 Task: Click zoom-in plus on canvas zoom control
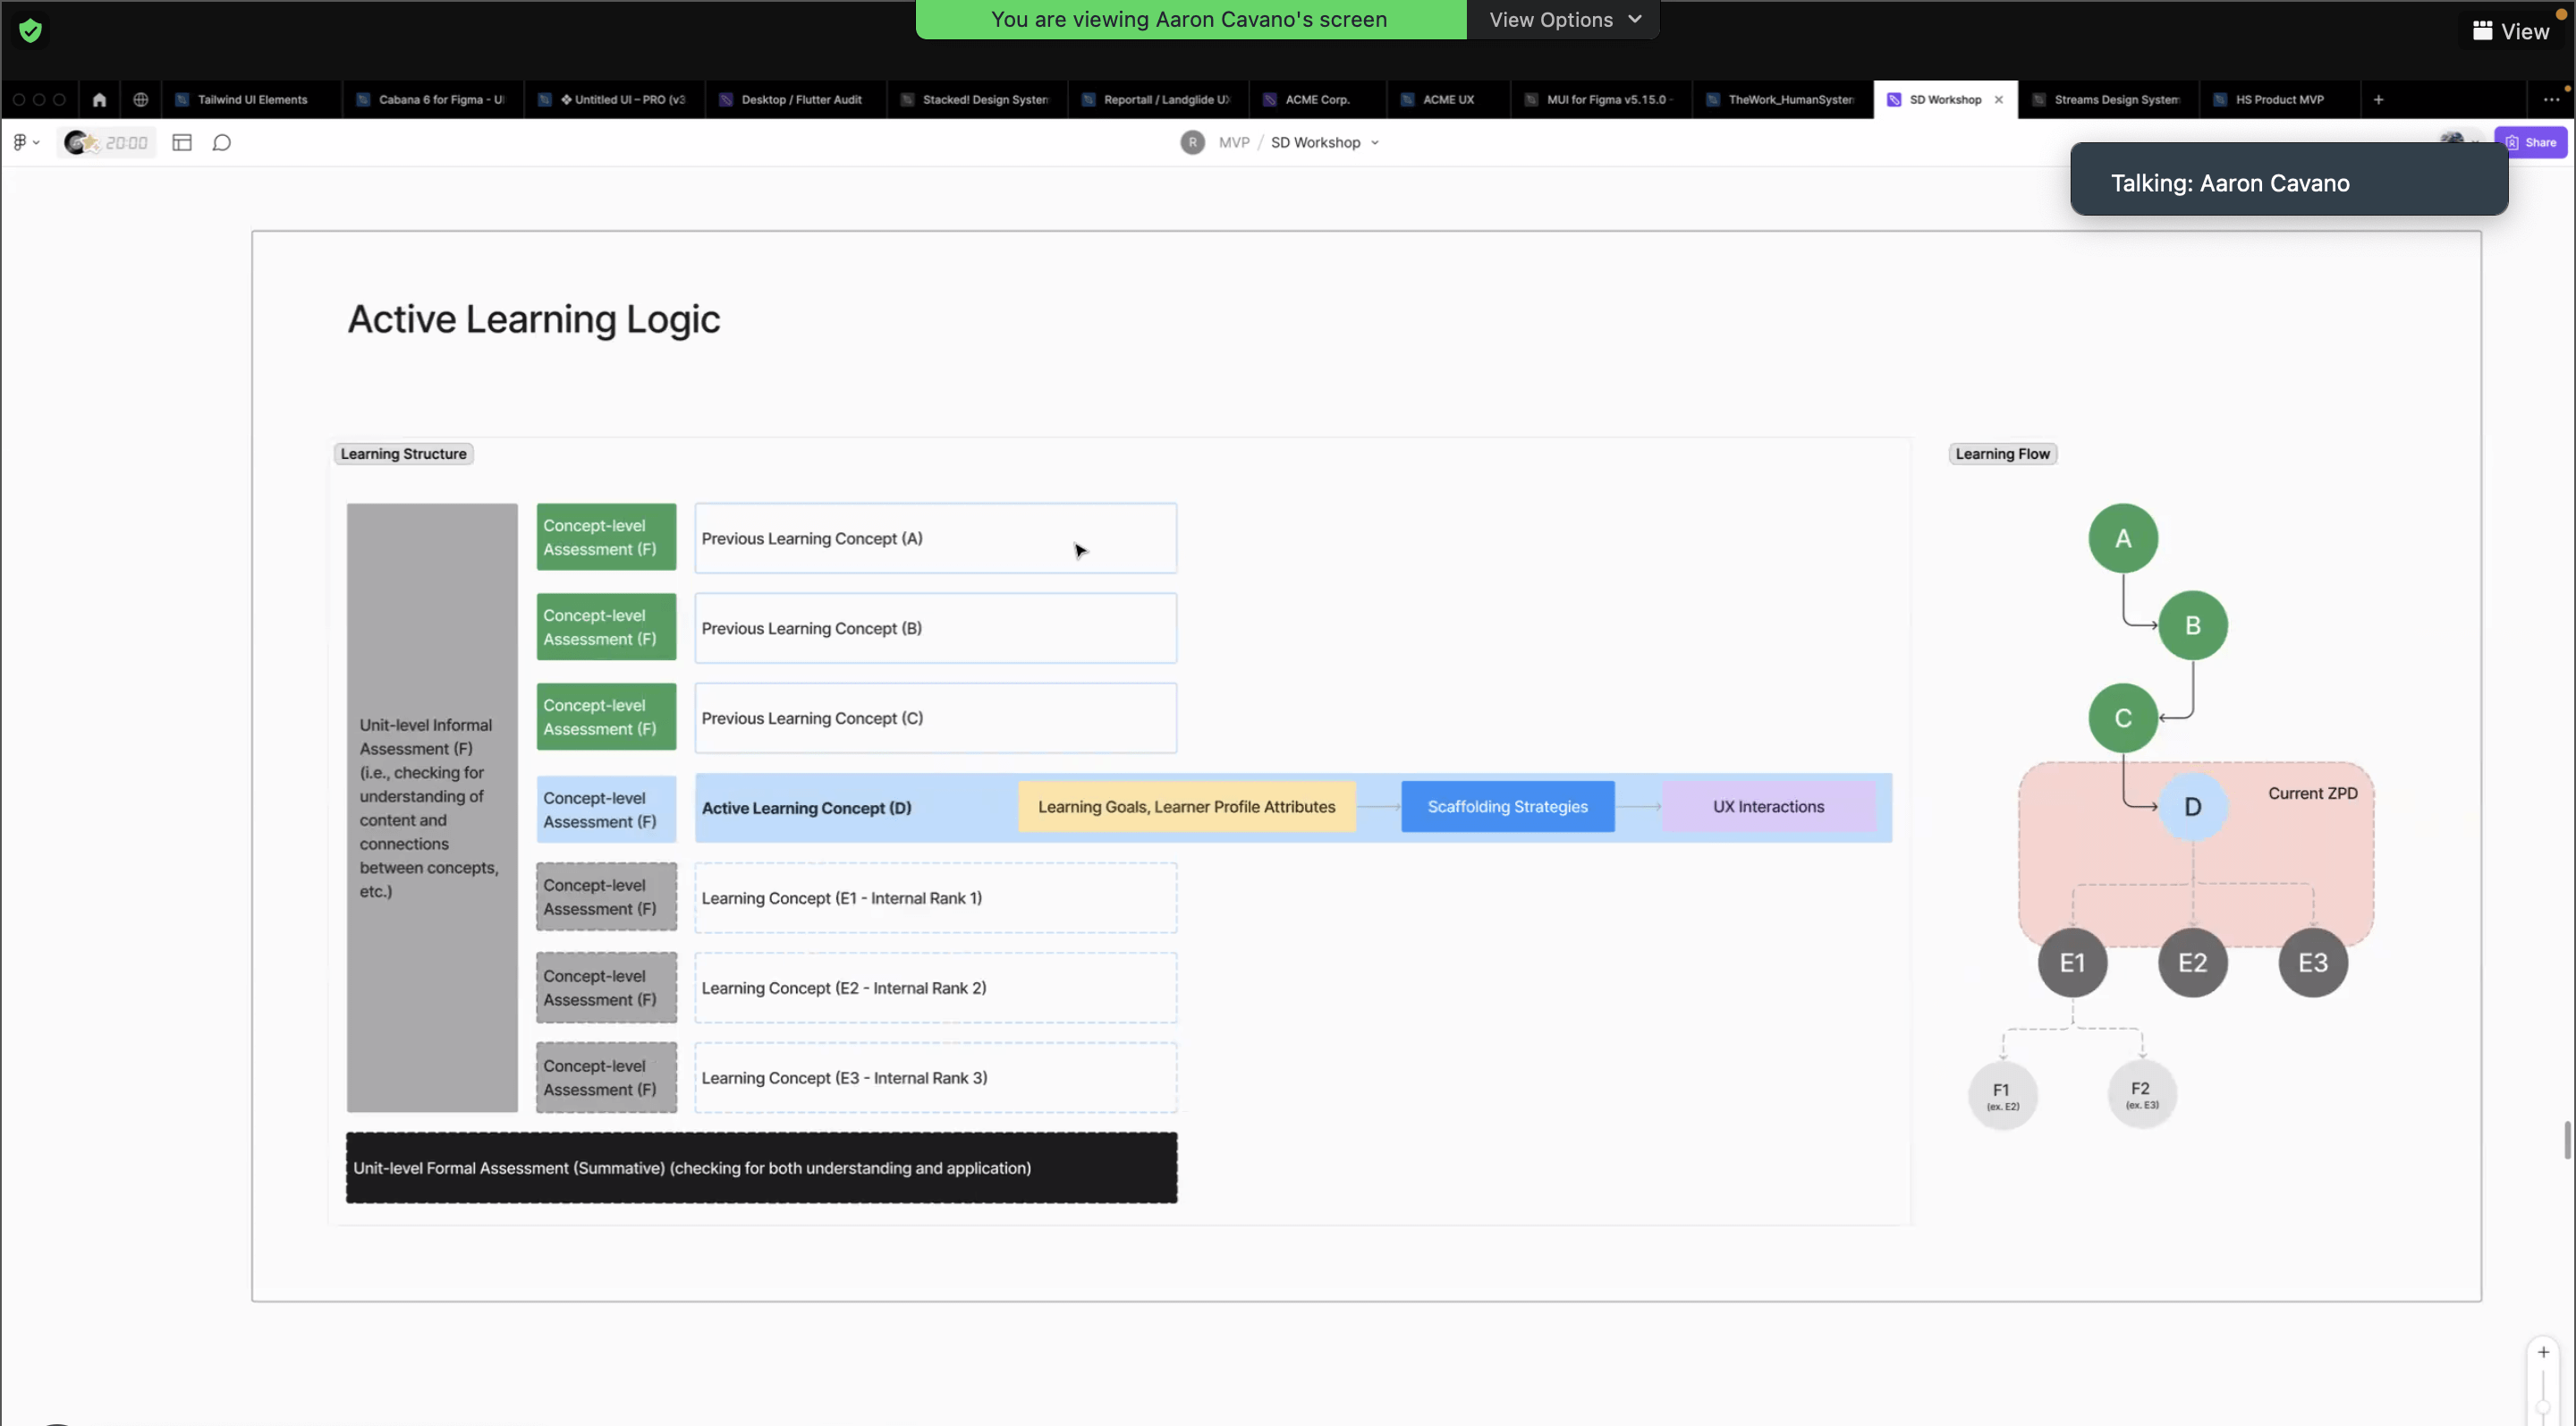2543,1352
